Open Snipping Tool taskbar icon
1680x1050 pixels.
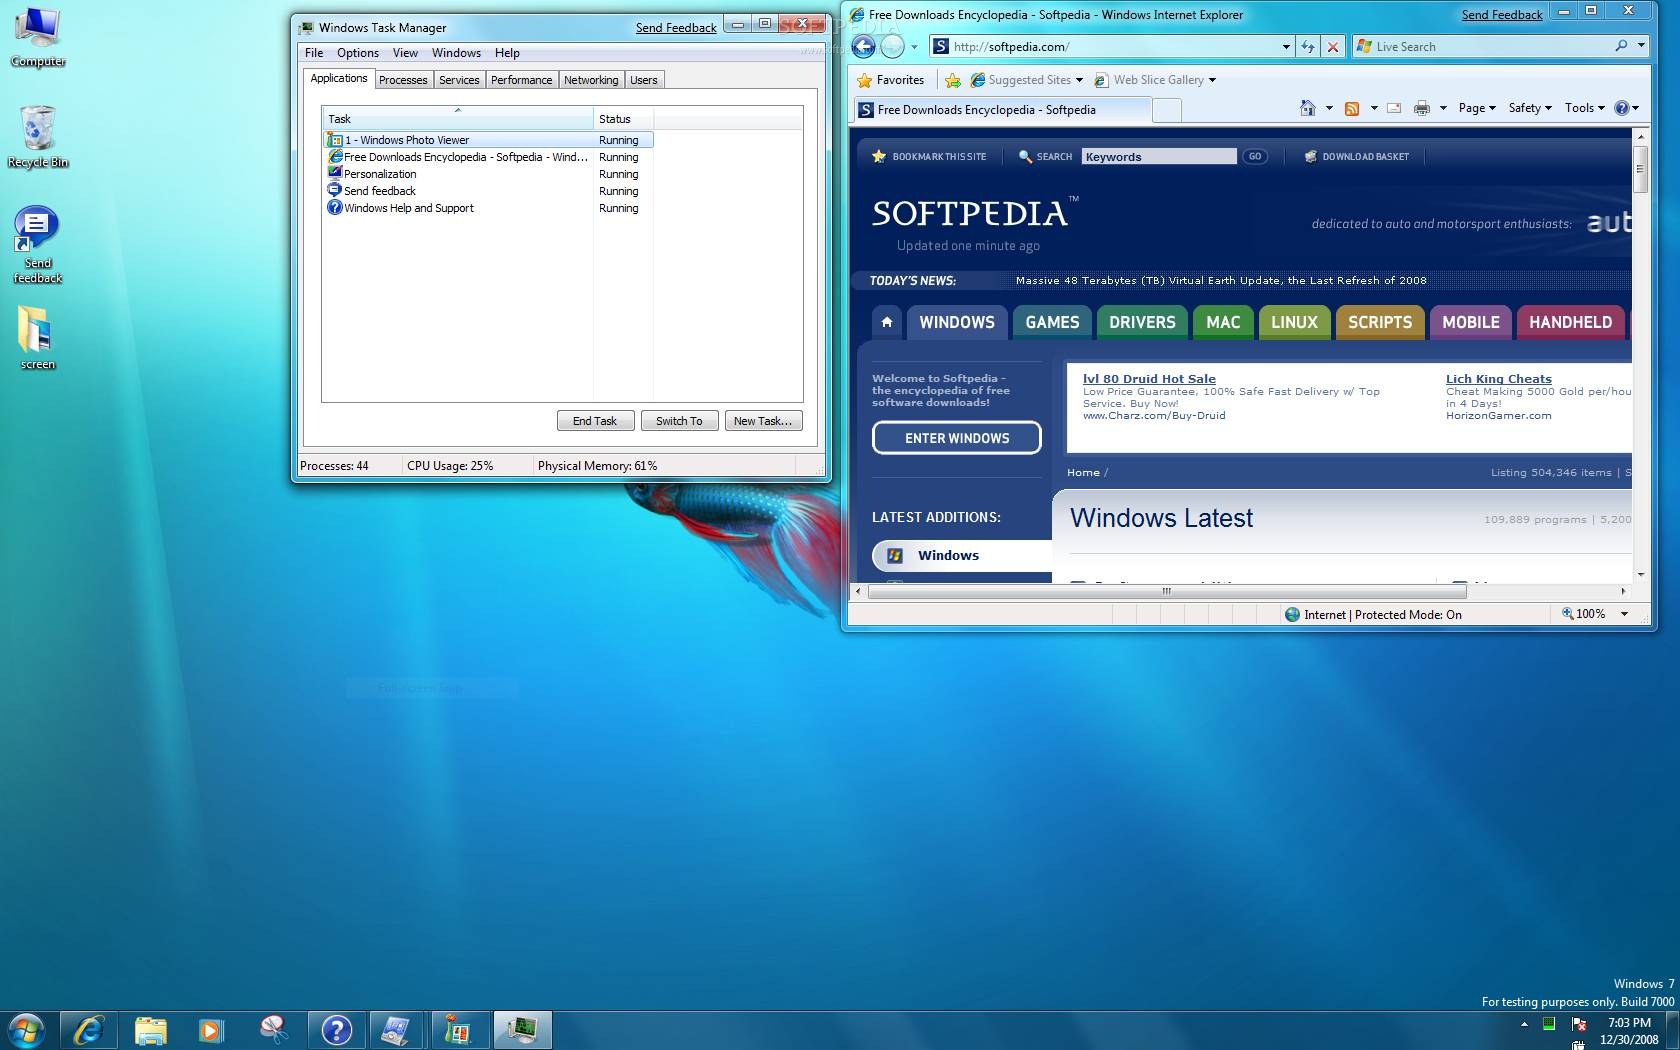tap(273, 1030)
